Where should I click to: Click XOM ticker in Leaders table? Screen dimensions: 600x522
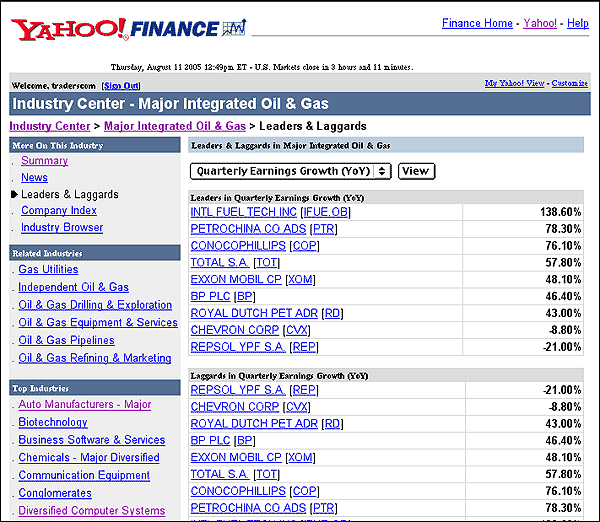300,279
